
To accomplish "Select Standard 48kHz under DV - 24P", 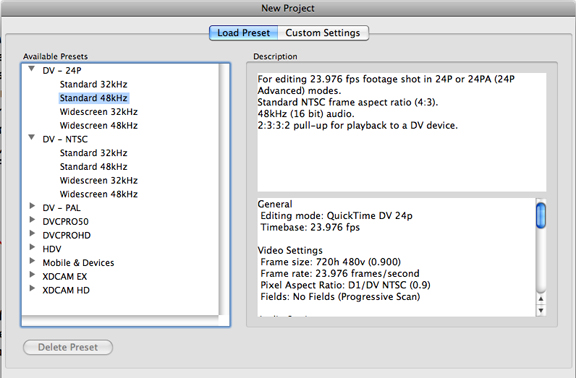I will tap(94, 98).
